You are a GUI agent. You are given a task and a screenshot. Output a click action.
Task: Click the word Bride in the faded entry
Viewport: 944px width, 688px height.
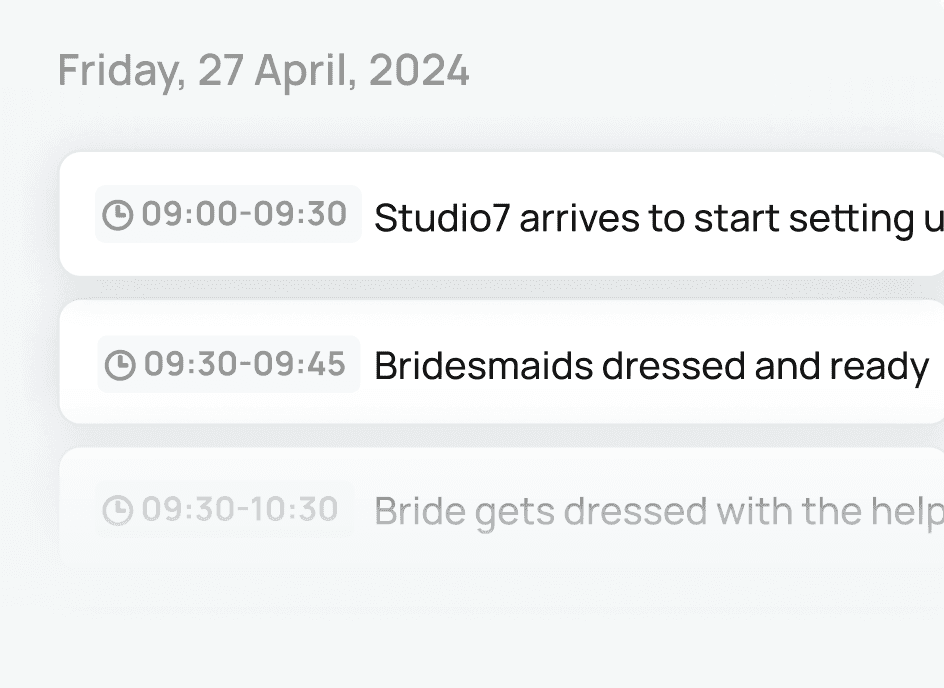point(420,511)
